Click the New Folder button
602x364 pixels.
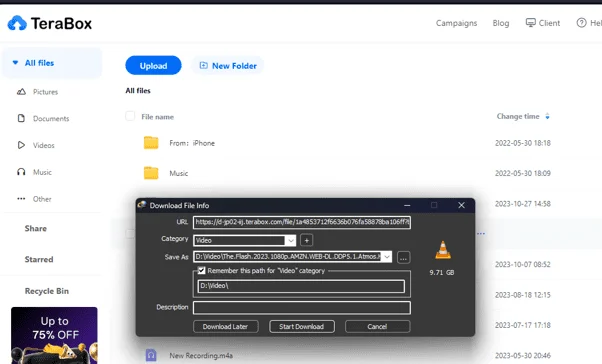[x=228, y=66]
